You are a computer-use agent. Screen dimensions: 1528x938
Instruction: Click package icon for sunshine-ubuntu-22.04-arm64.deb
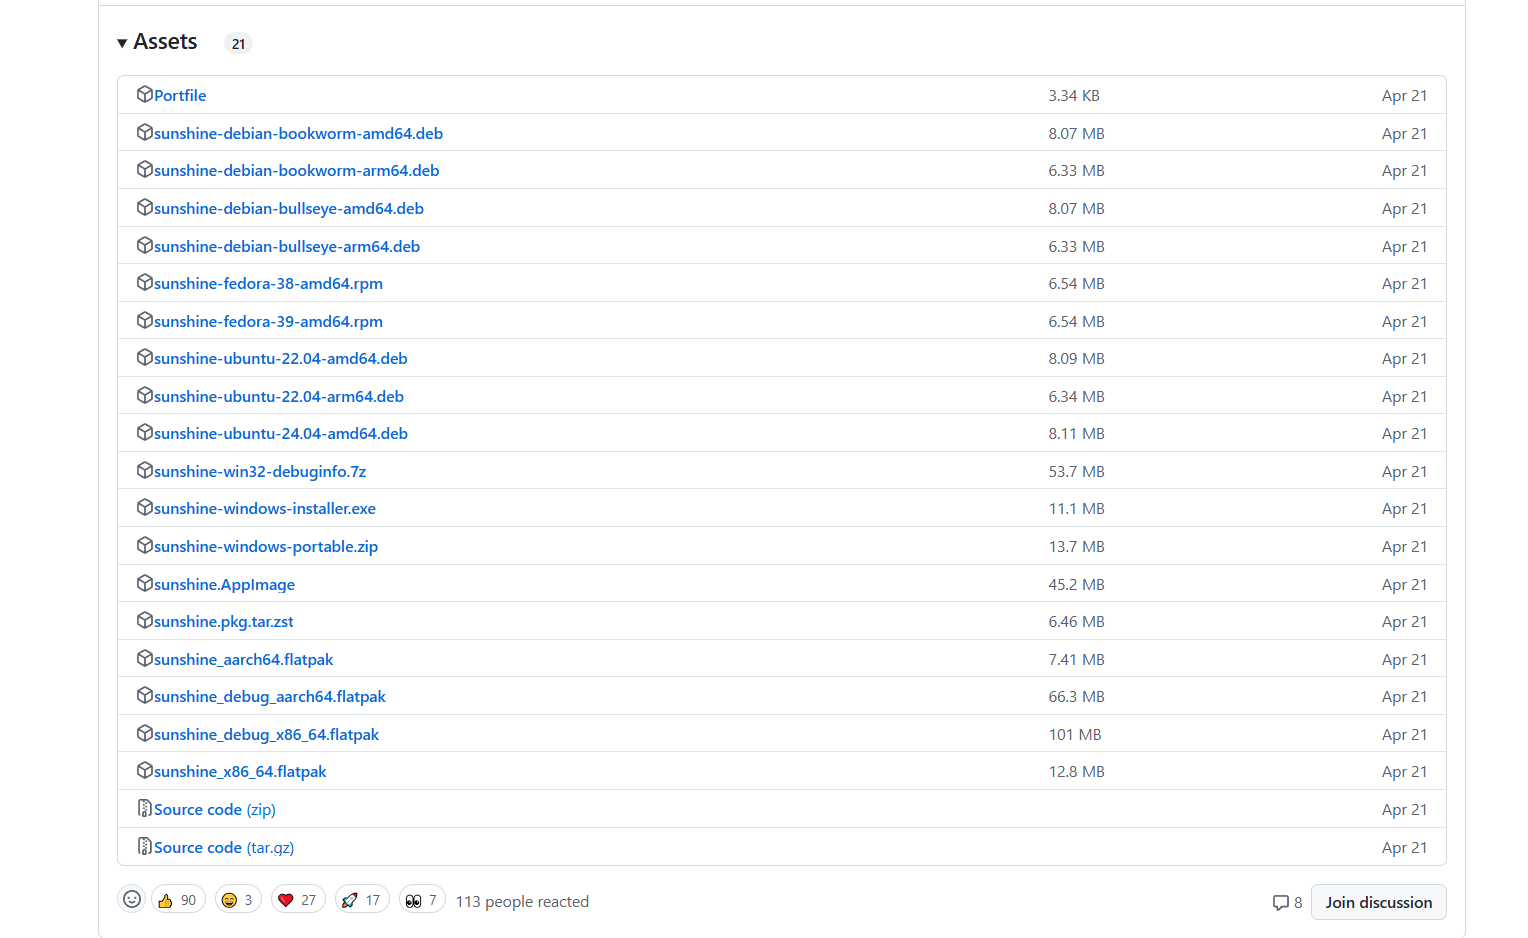pos(145,395)
